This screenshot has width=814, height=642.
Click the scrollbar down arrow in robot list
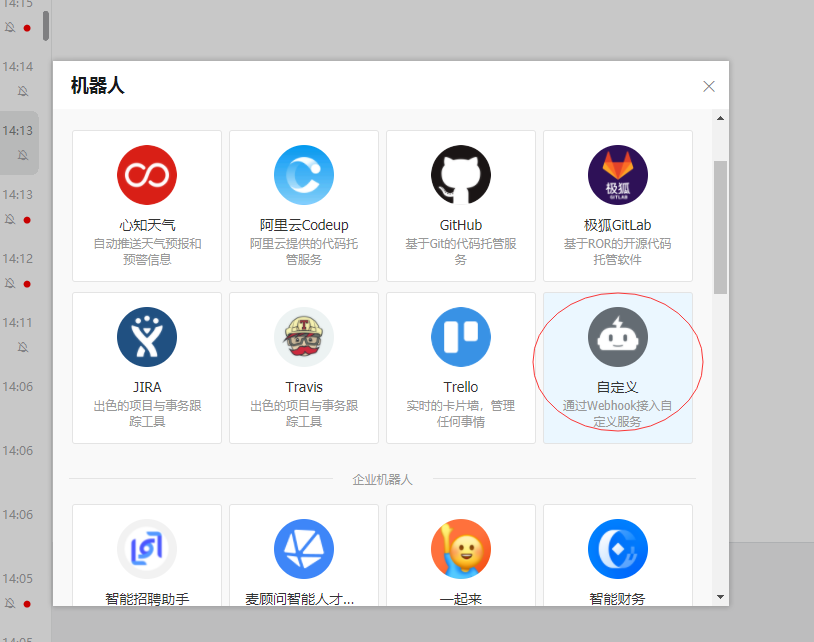(x=720, y=597)
